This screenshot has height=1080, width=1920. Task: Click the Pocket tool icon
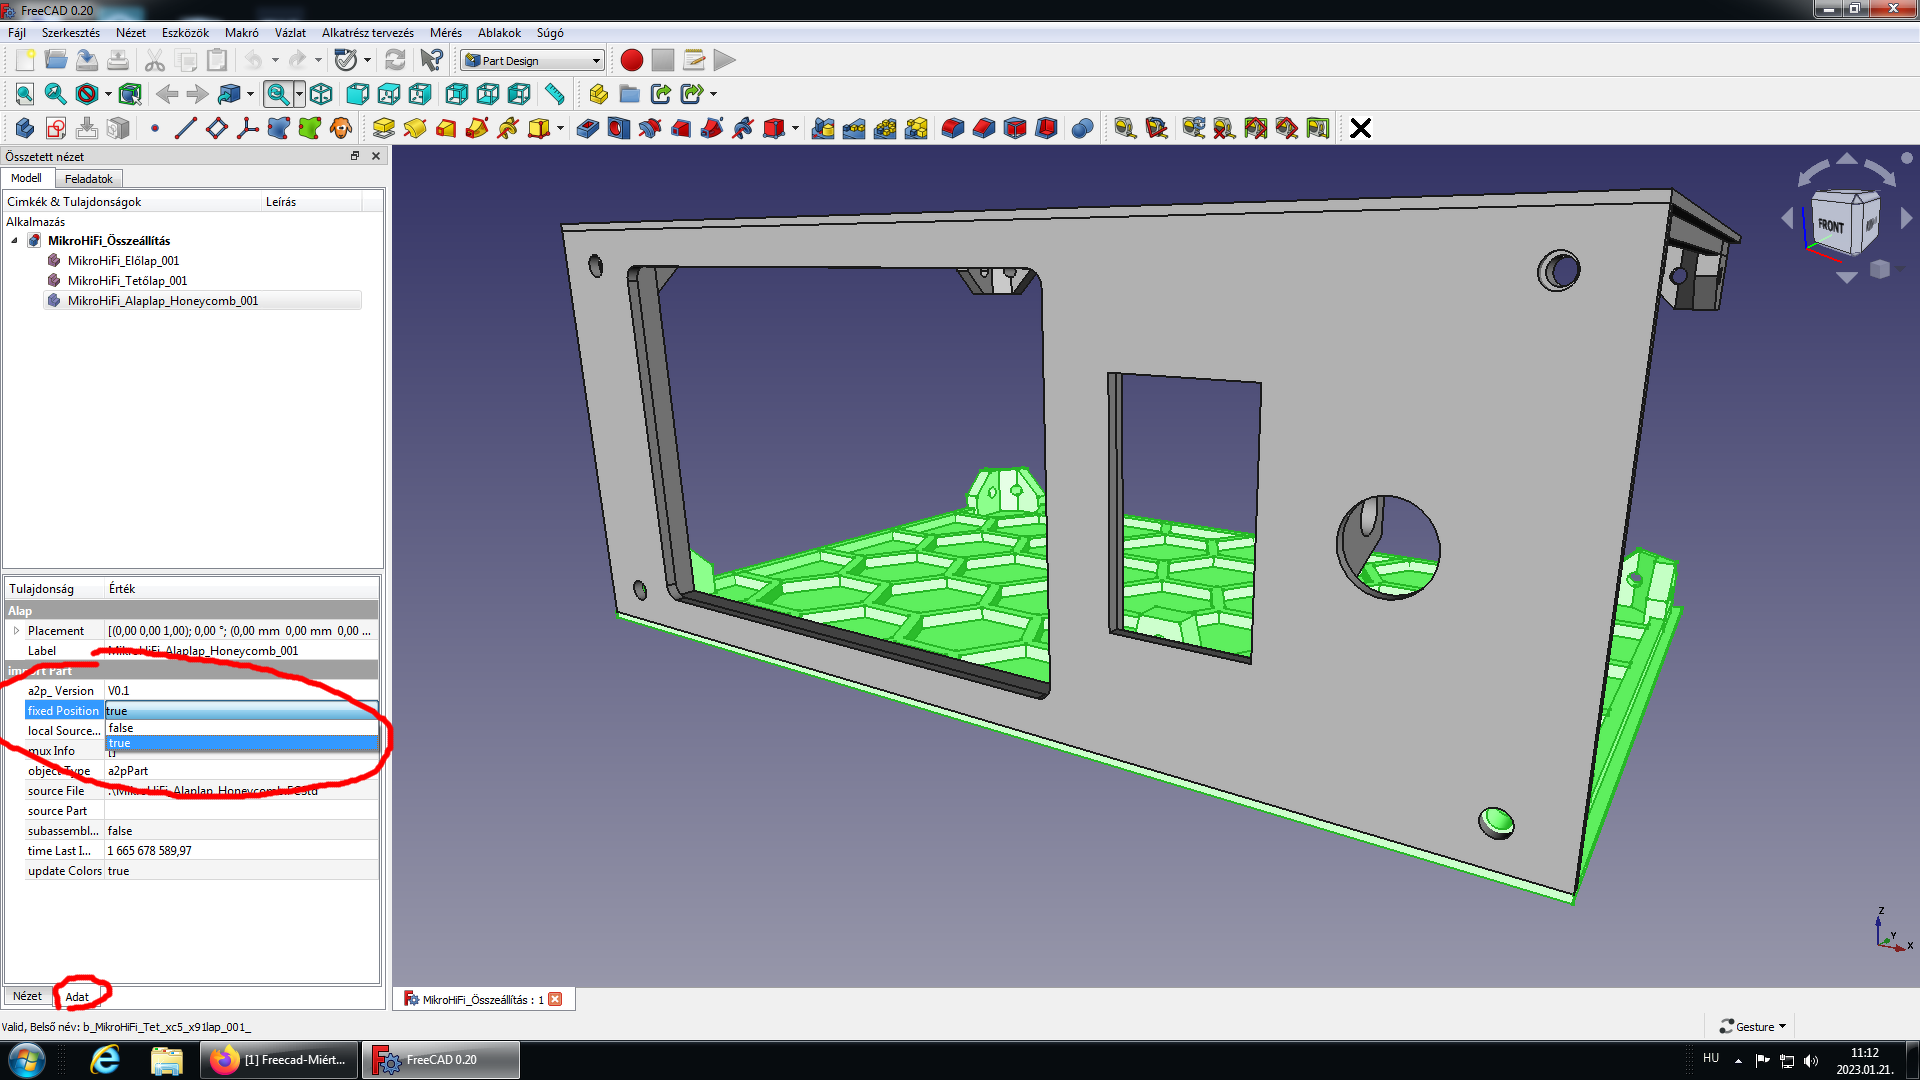point(588,128)
